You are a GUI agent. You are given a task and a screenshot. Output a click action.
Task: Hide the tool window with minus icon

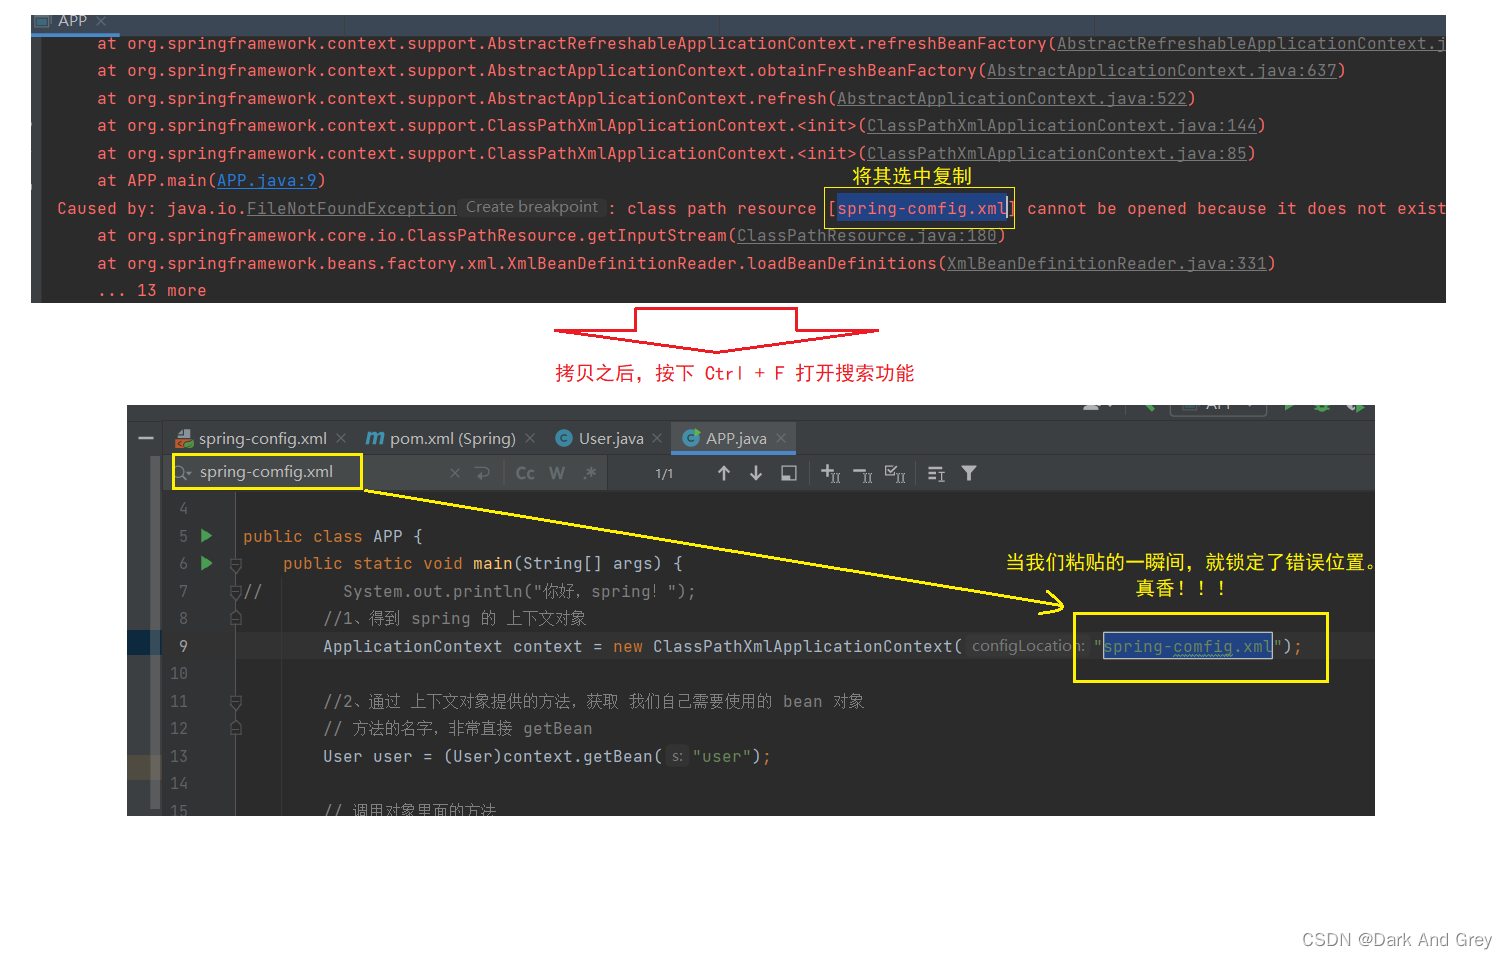146,438
